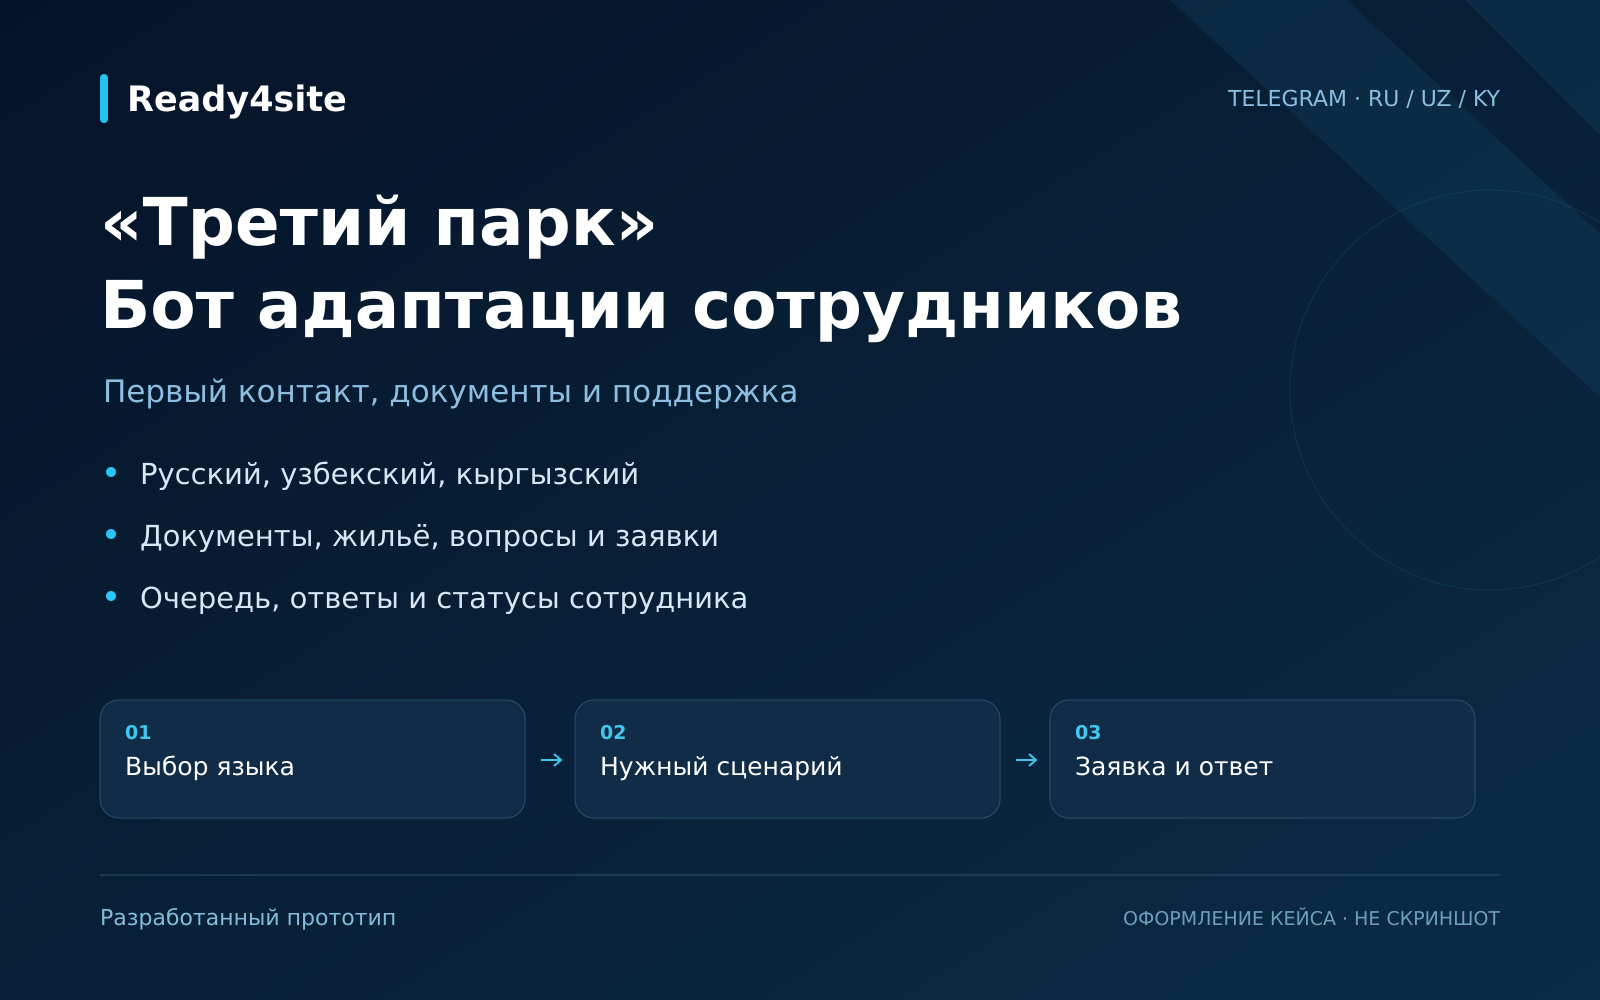1600x1000 pixels.
Task: Click bullet 'Очередь, ответы и статусы сотрудника'
Action: pyautogui.click(x=443, y=598)
